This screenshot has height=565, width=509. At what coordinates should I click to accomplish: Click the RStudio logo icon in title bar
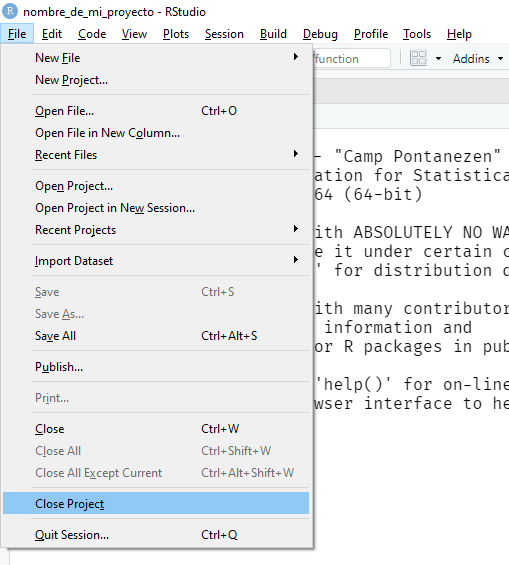pos(10,11)
